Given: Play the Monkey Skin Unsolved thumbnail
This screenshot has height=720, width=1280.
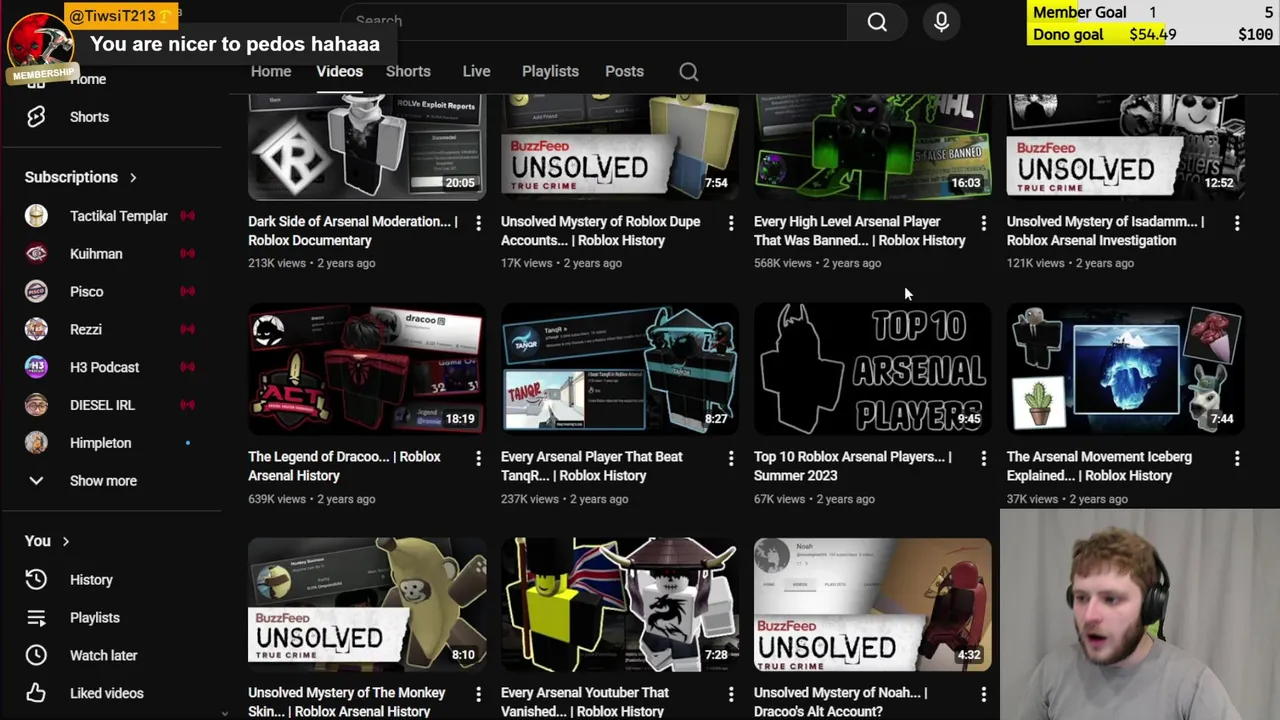Looking at the screenshot, I should pyautogui.click(x=367, y=604).
